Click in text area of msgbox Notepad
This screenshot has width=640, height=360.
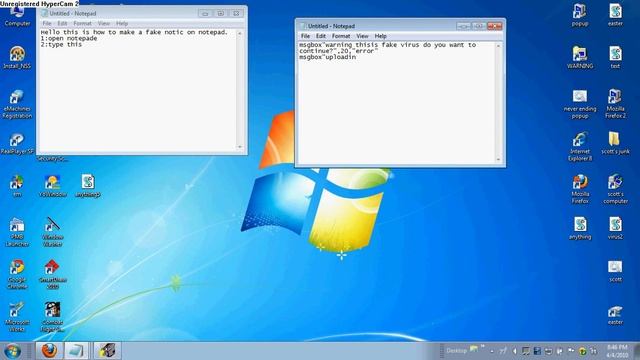tap(396, 103)
